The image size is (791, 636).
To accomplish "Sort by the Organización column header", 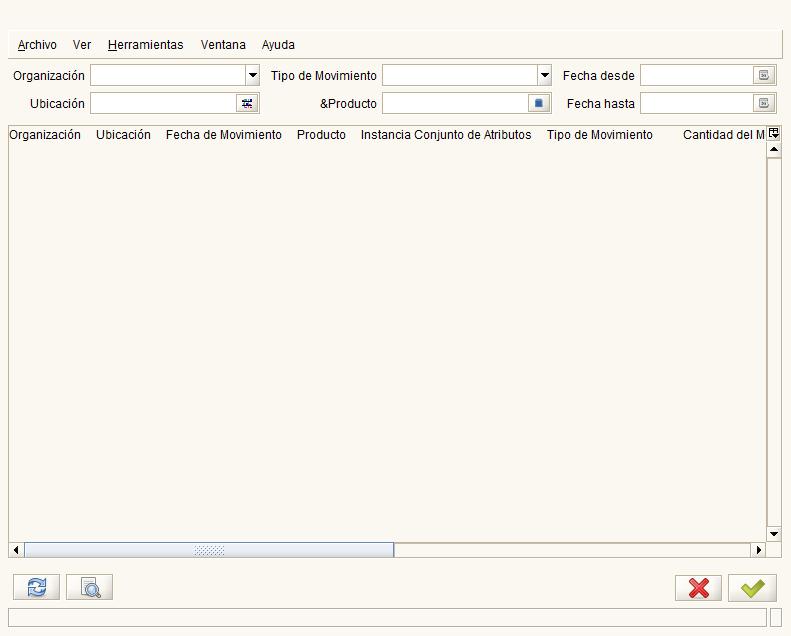I will pos(45,135).
